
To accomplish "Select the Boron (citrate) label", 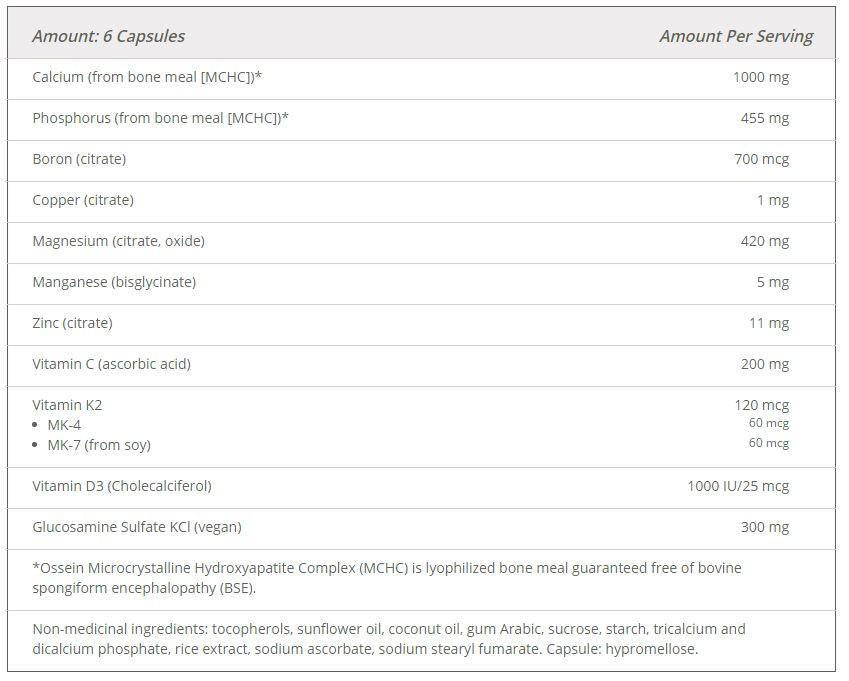I will 79,159.
